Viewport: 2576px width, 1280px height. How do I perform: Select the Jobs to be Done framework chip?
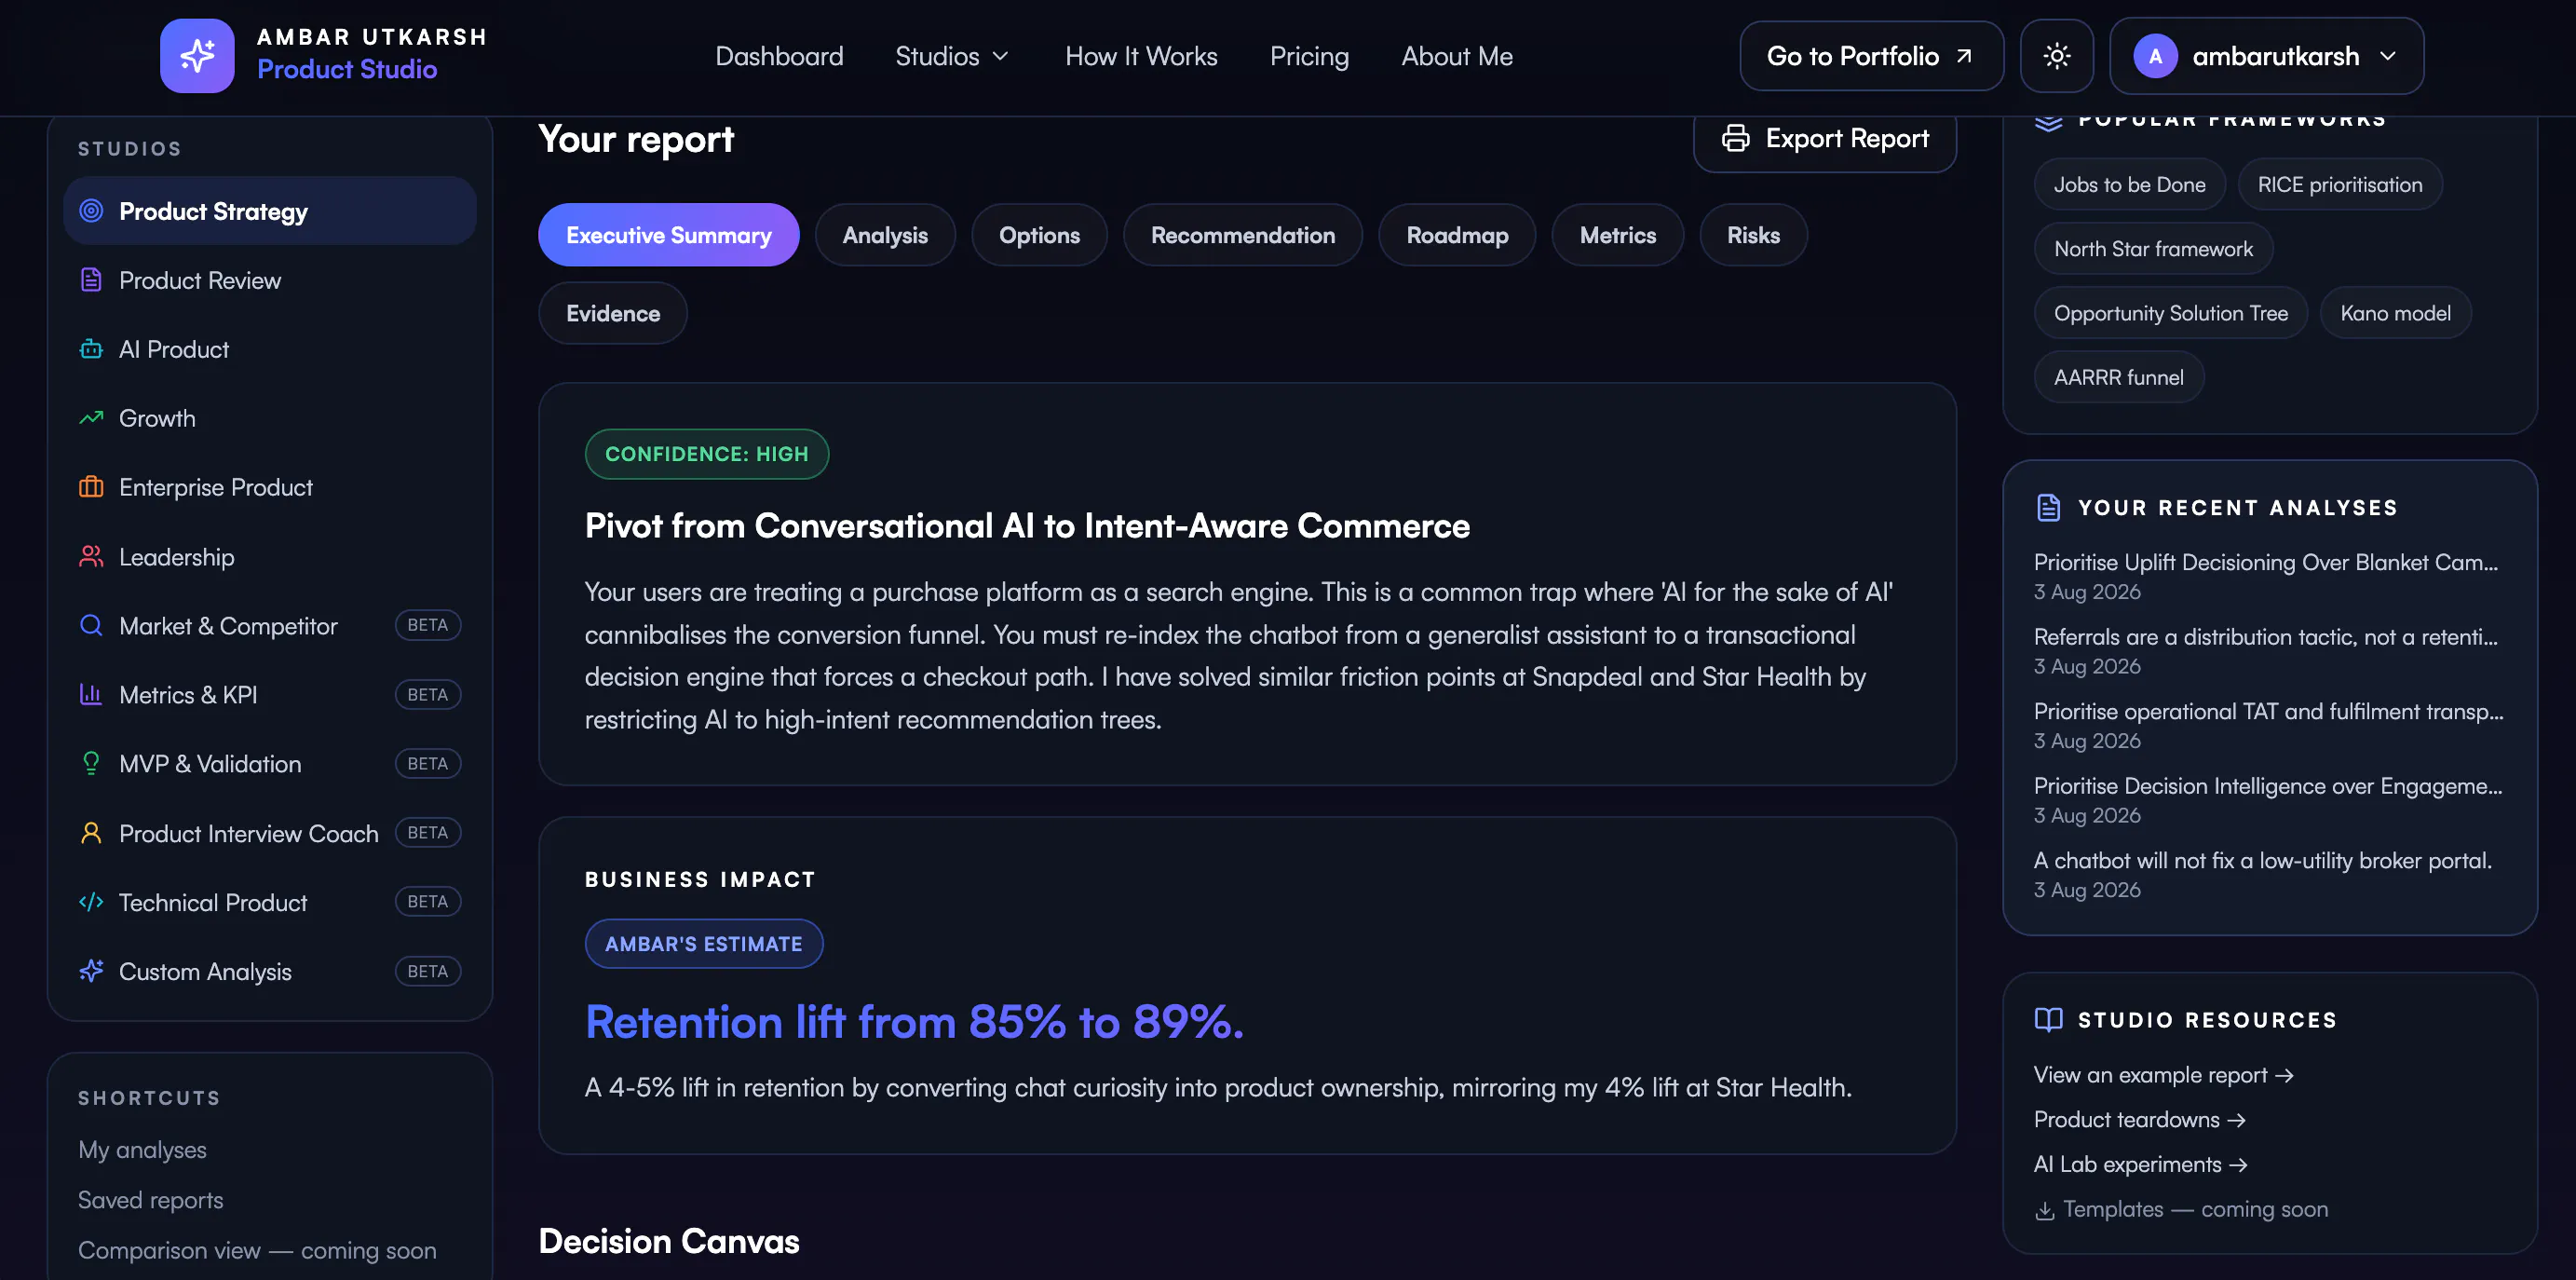(x=2129, y=185)
